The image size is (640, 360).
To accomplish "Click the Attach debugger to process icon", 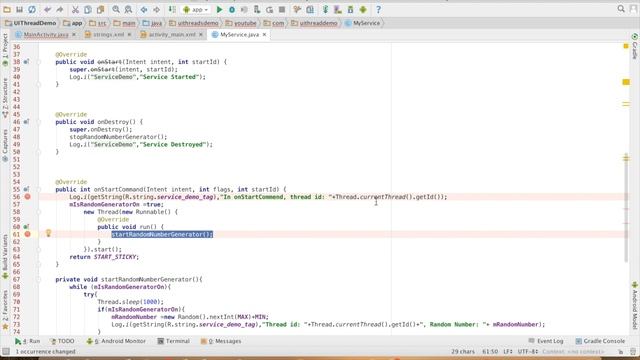I will pyautogui.click(x=257, y=9).
